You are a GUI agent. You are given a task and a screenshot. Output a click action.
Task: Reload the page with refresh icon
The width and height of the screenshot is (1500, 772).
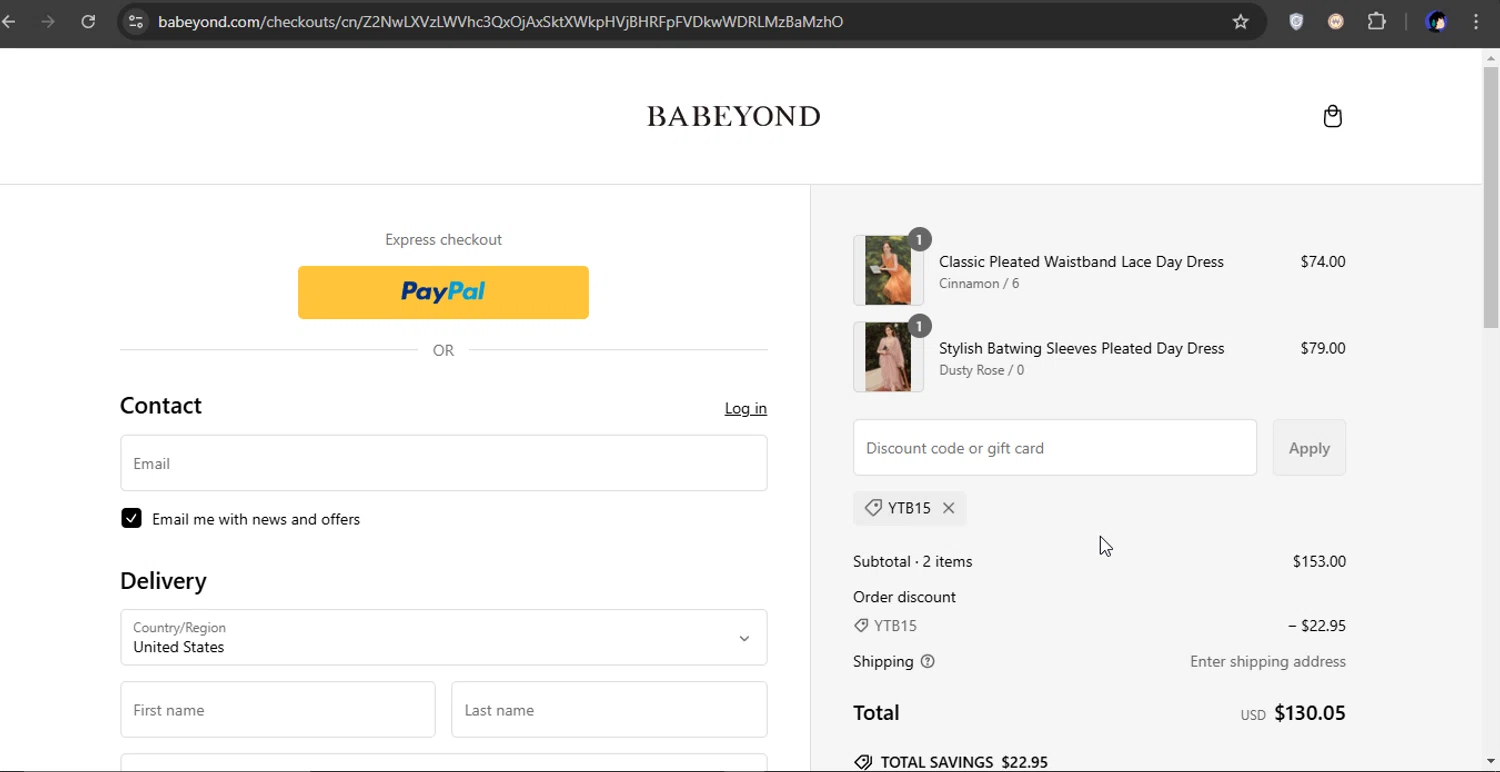88,21
